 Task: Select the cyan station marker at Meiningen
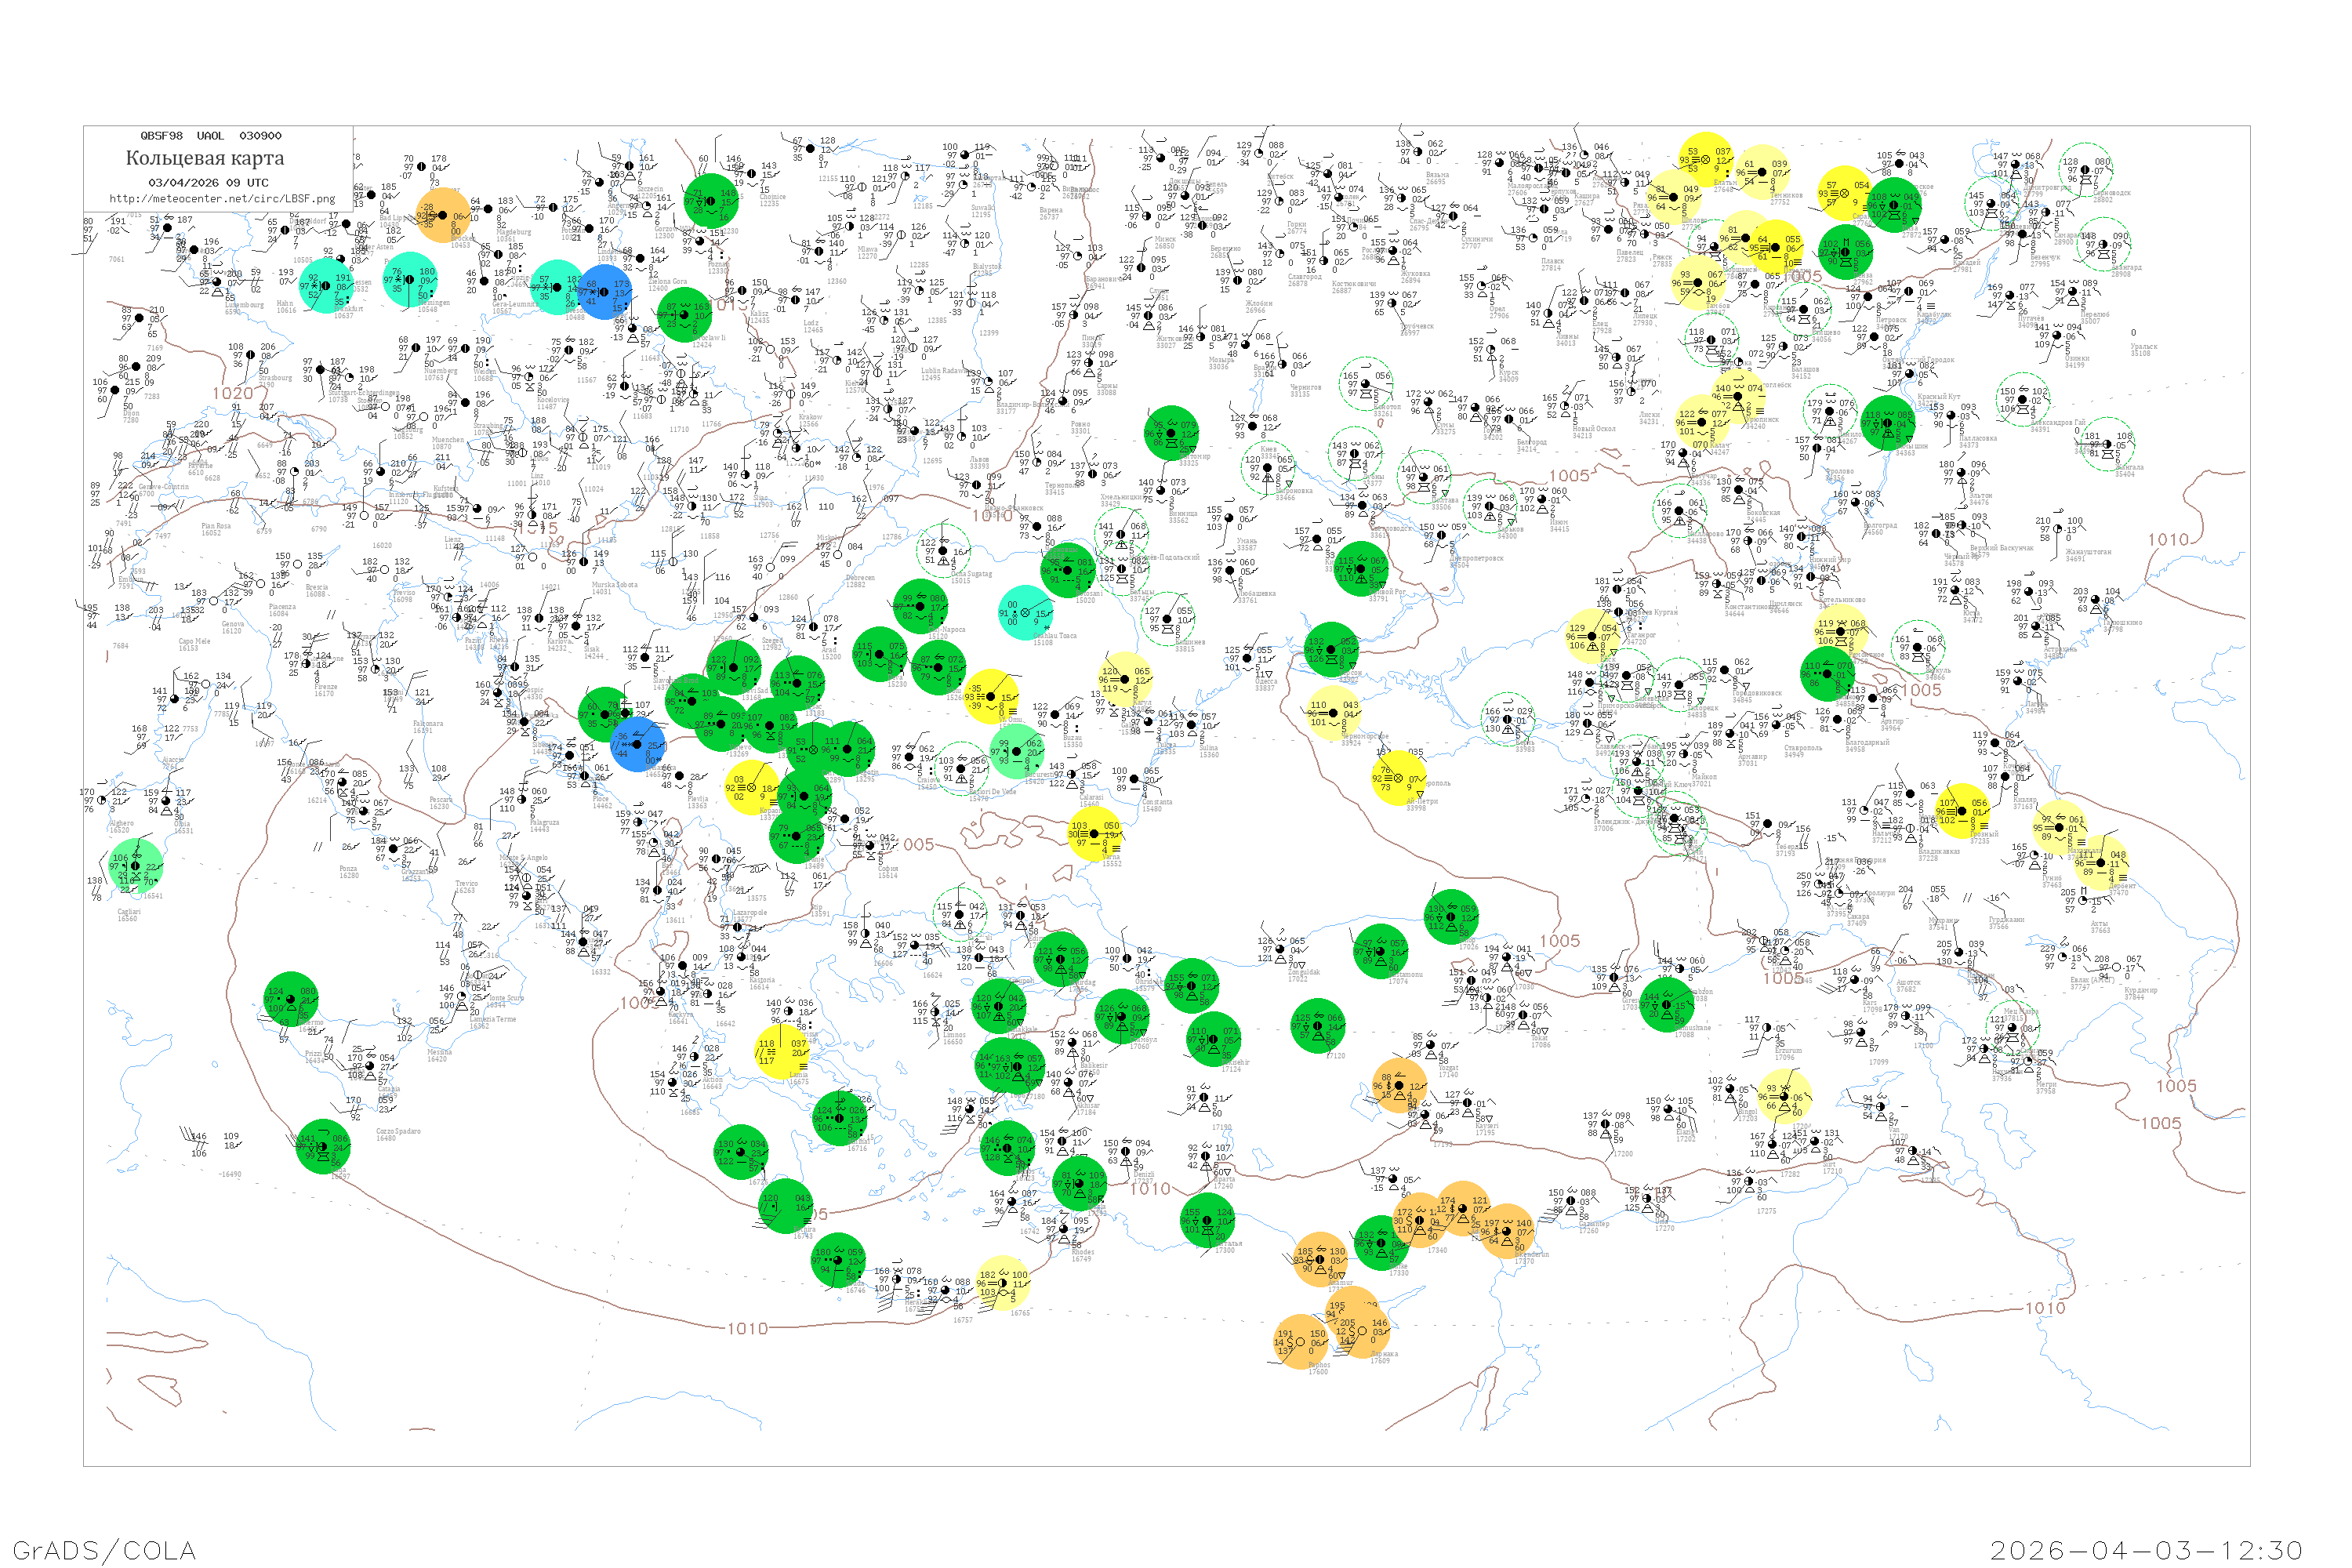411,279
